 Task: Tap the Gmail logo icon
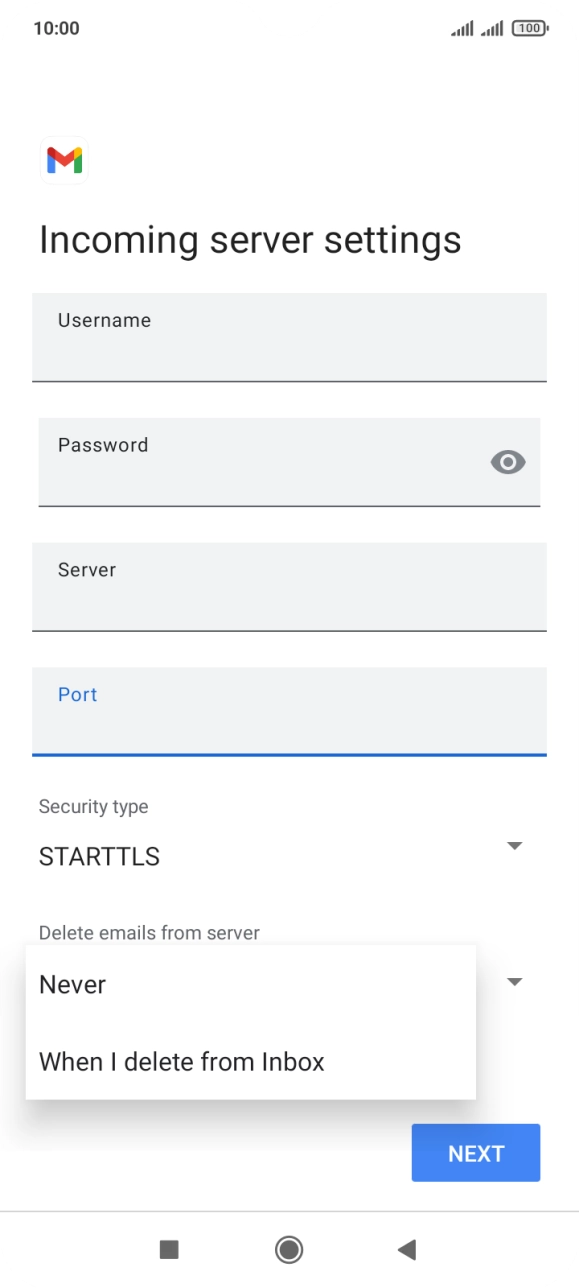[63, 159]
